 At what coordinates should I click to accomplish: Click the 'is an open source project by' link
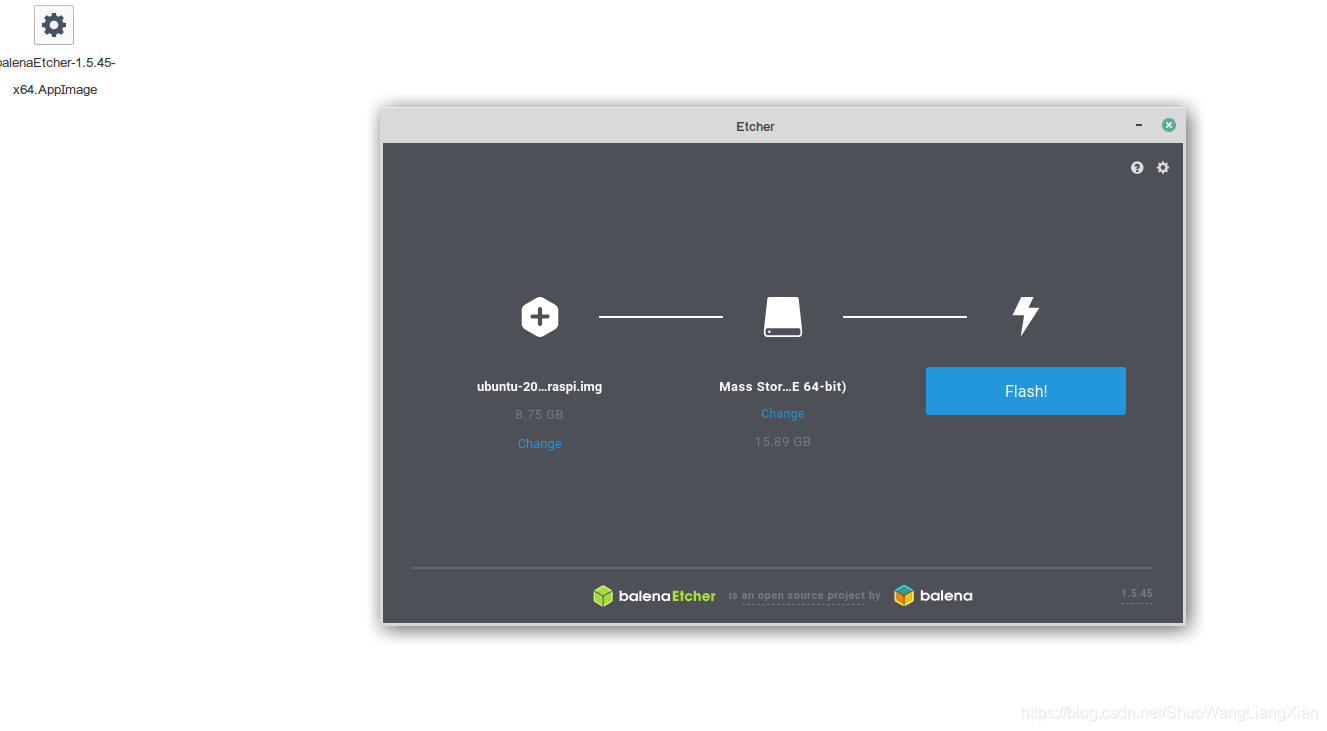pyautogui.click(x=804, y=596)
